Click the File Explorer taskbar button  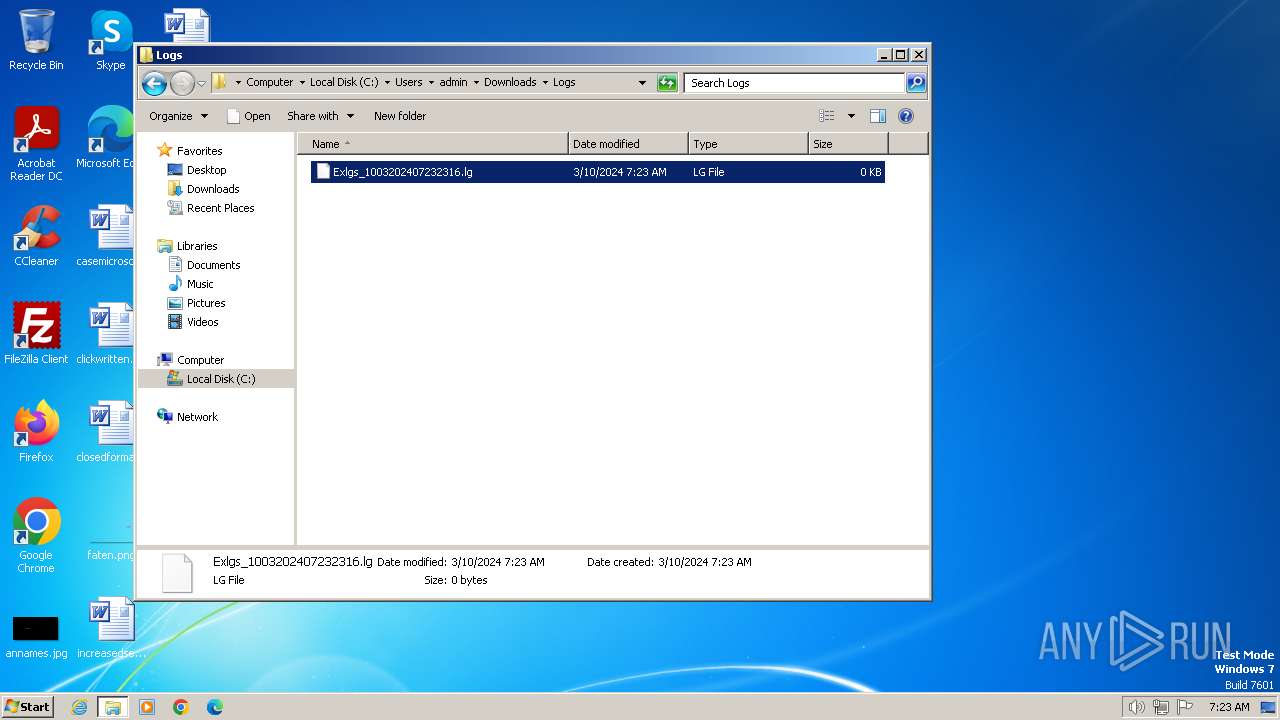113,707
